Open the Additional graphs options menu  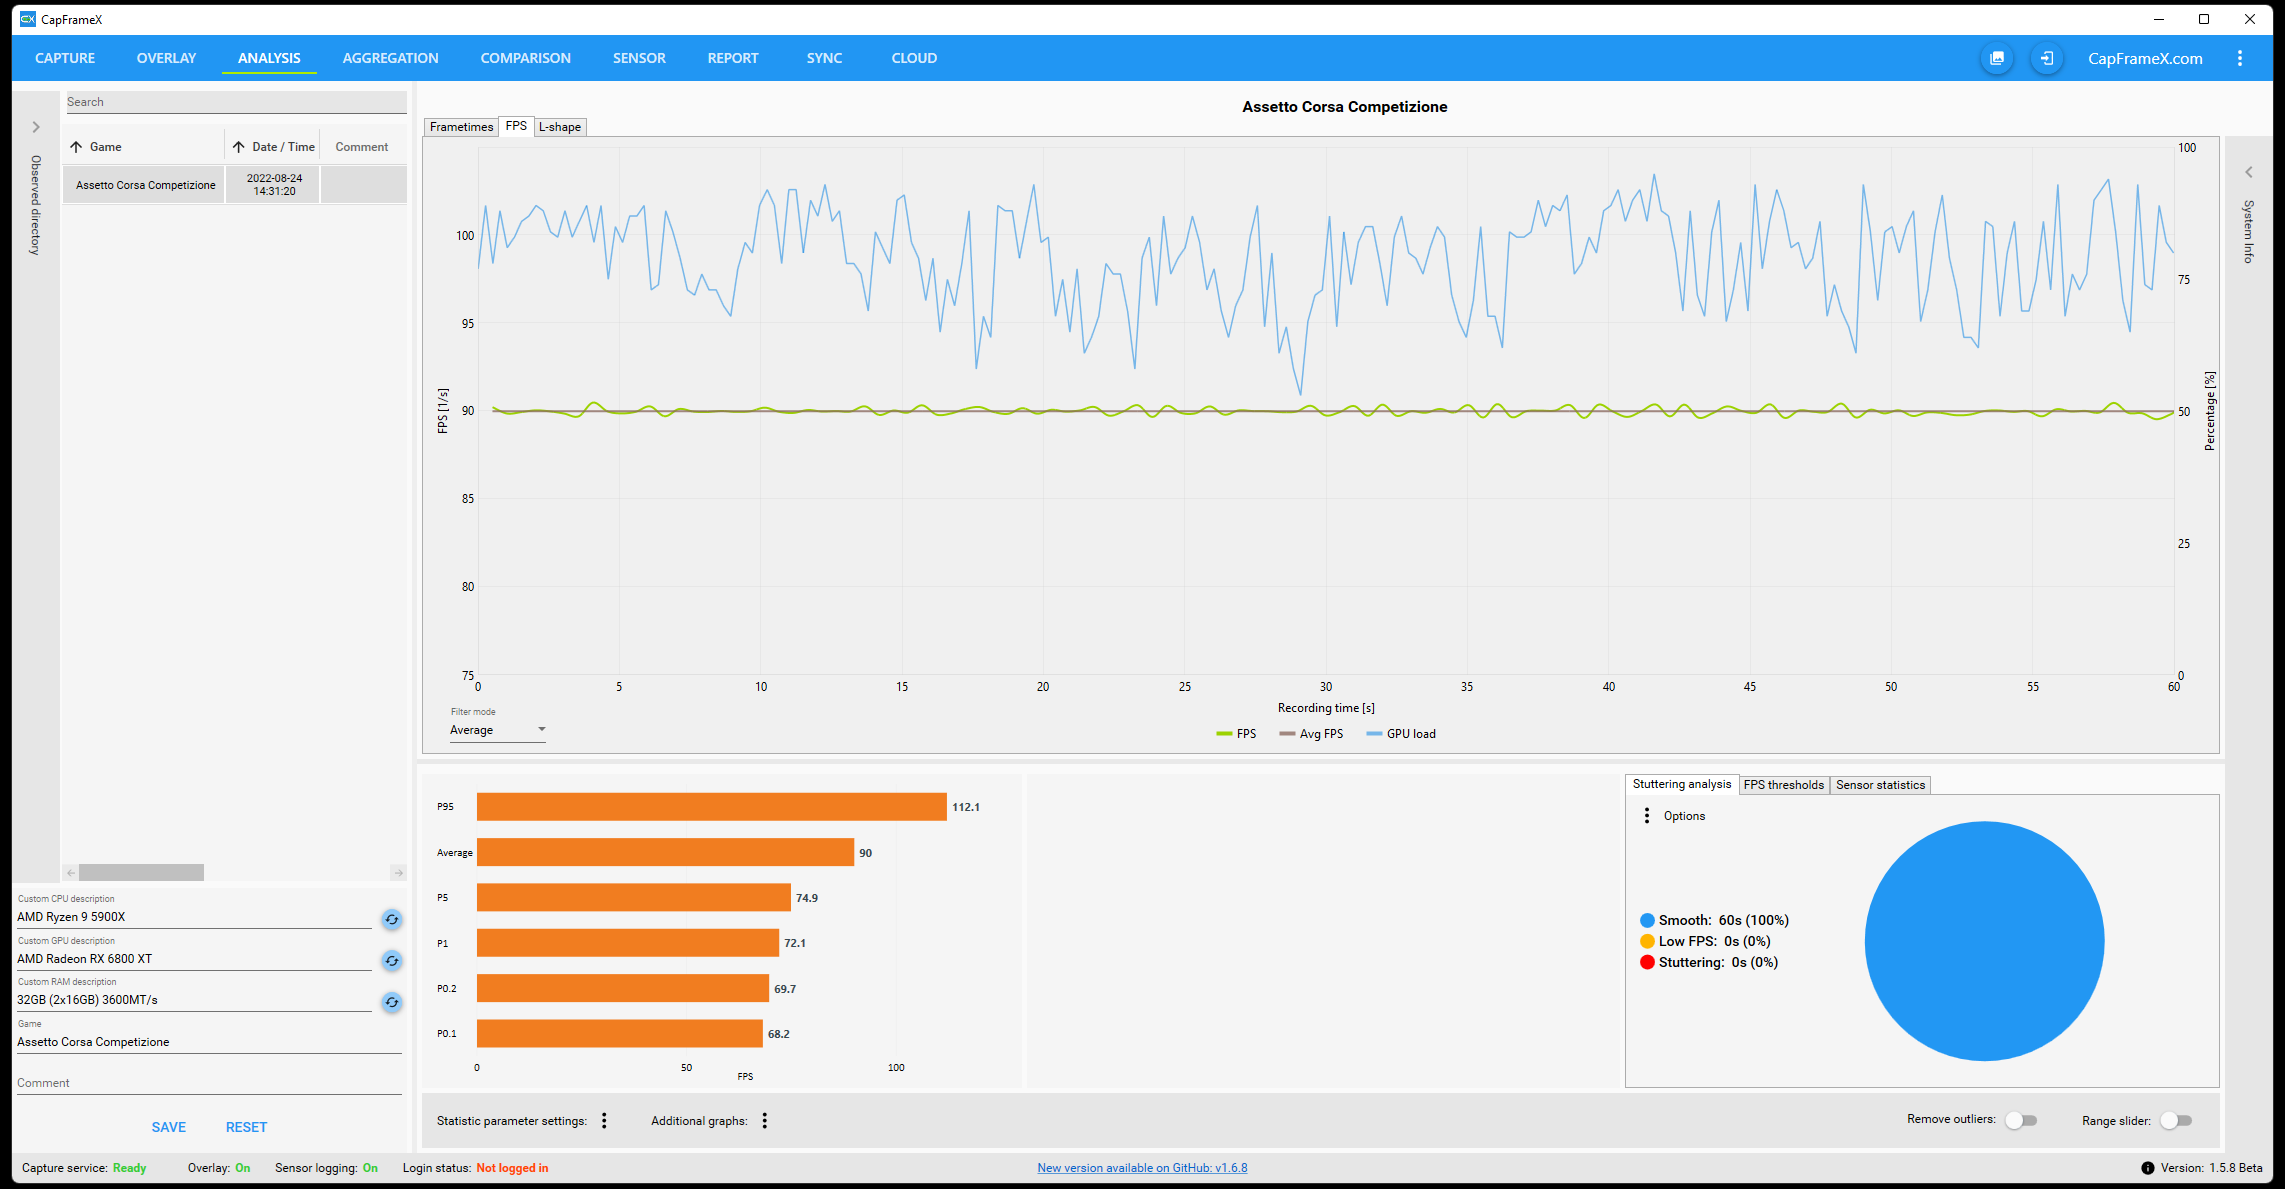point(765,1121)
